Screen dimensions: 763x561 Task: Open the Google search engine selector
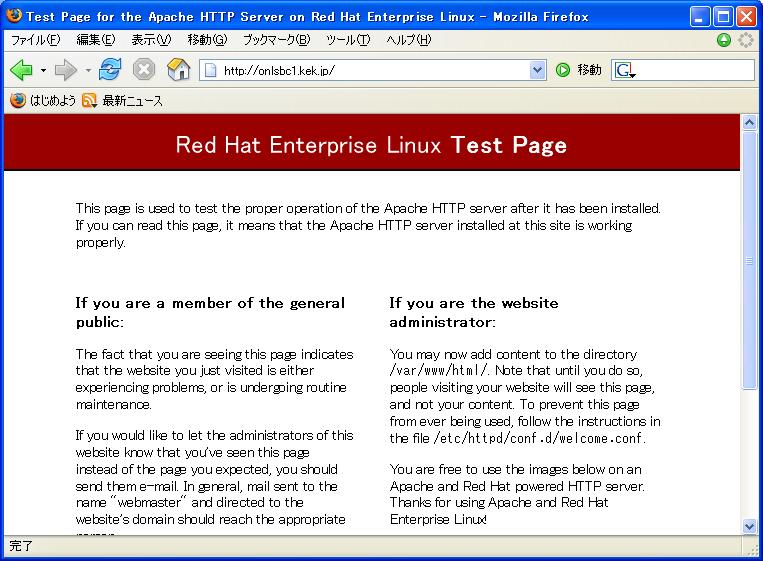[625, 71]
